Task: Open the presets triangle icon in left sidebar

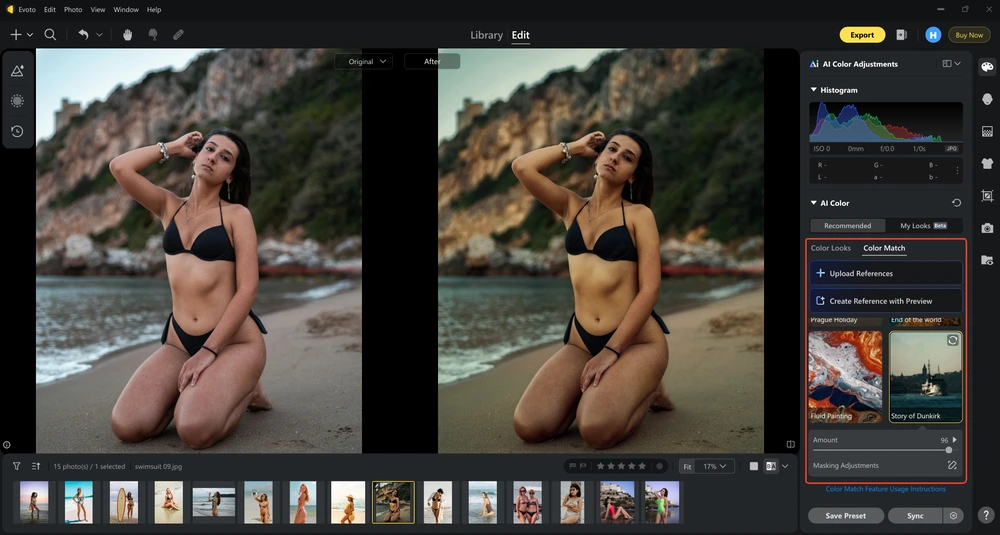Action: (x=17, y=71)
